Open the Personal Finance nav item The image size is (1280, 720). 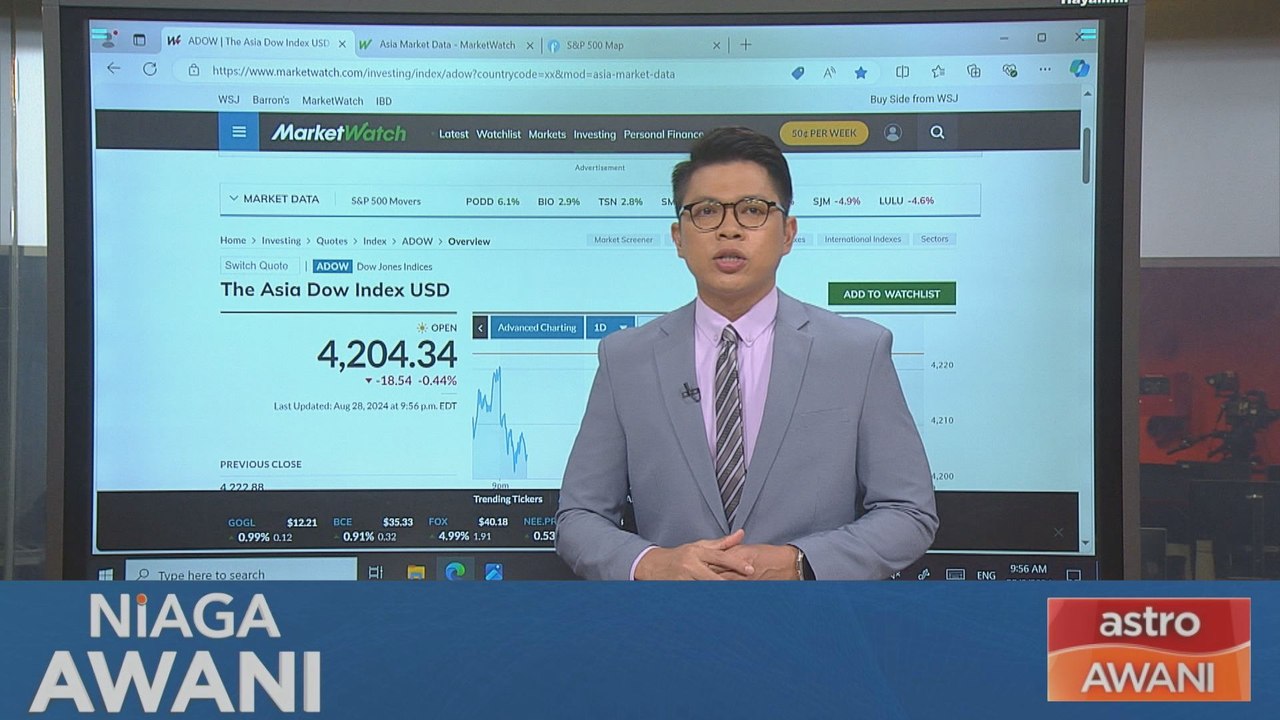663,134
